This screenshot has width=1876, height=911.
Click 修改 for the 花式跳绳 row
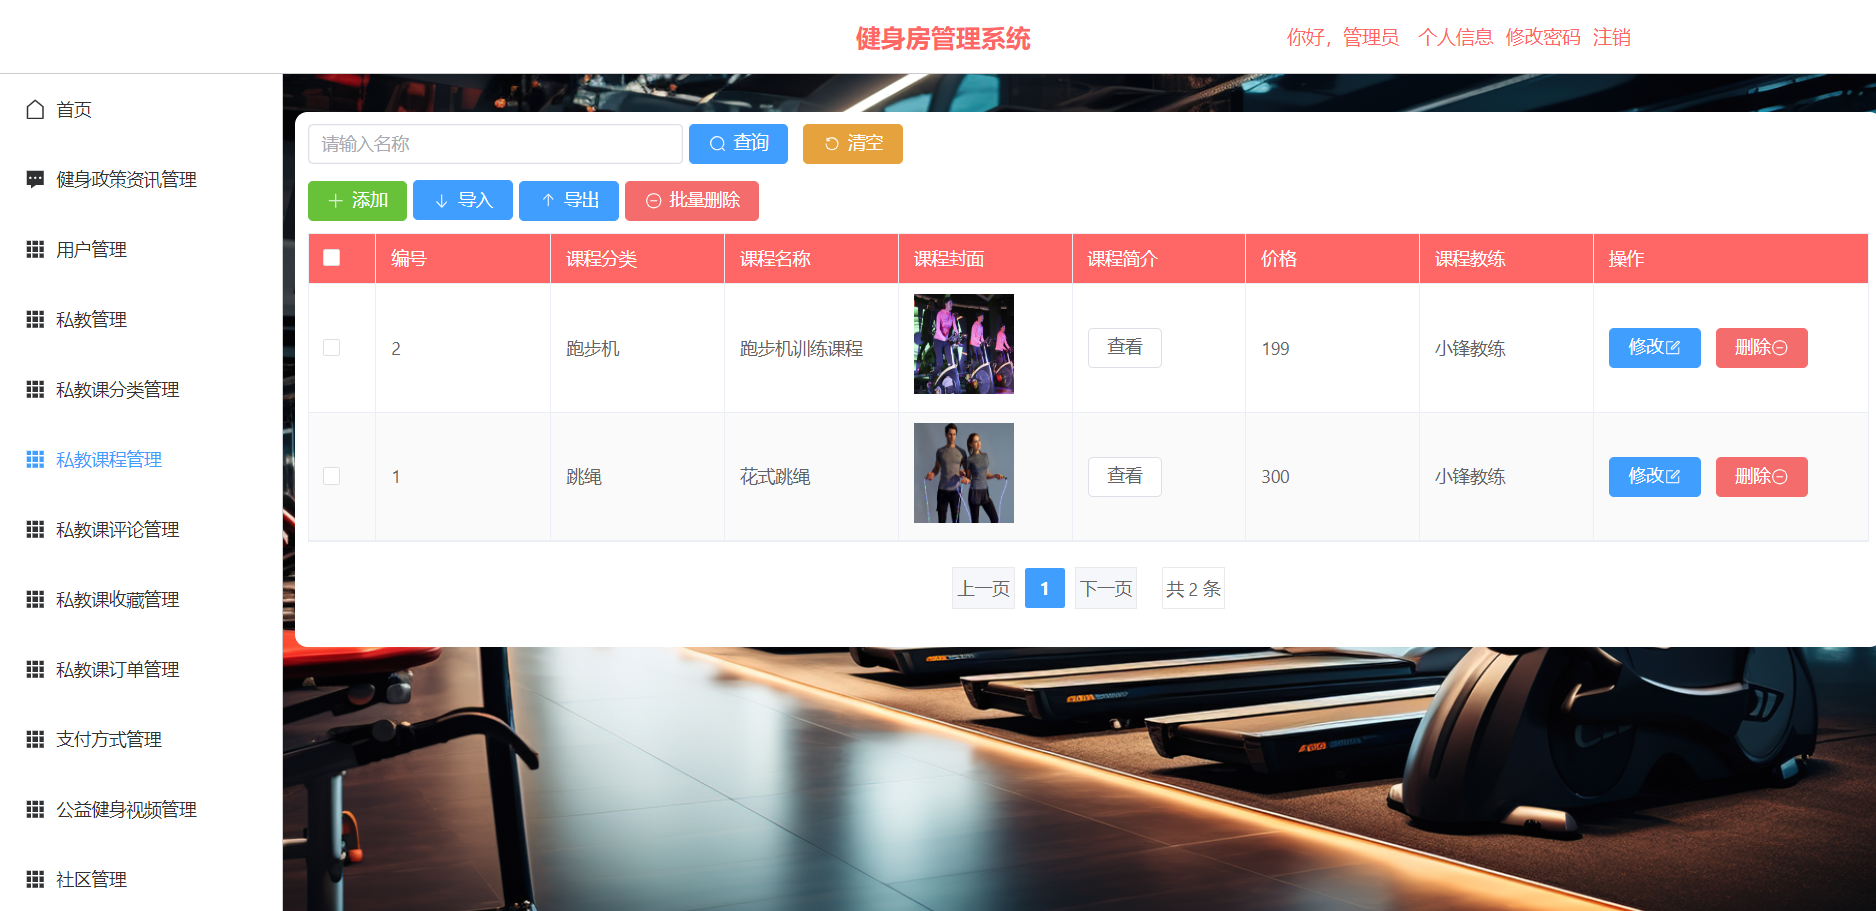(x=1655, y=477)
